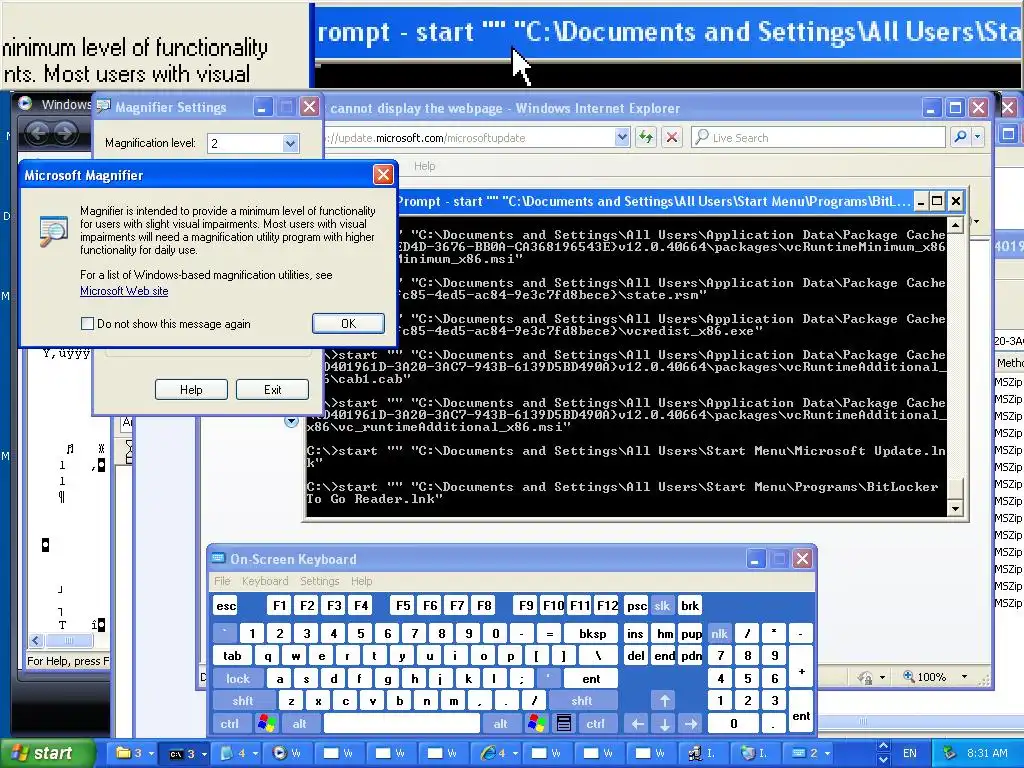Open Windows Media Player taskbar button
1024x768 pixels.
286,753
